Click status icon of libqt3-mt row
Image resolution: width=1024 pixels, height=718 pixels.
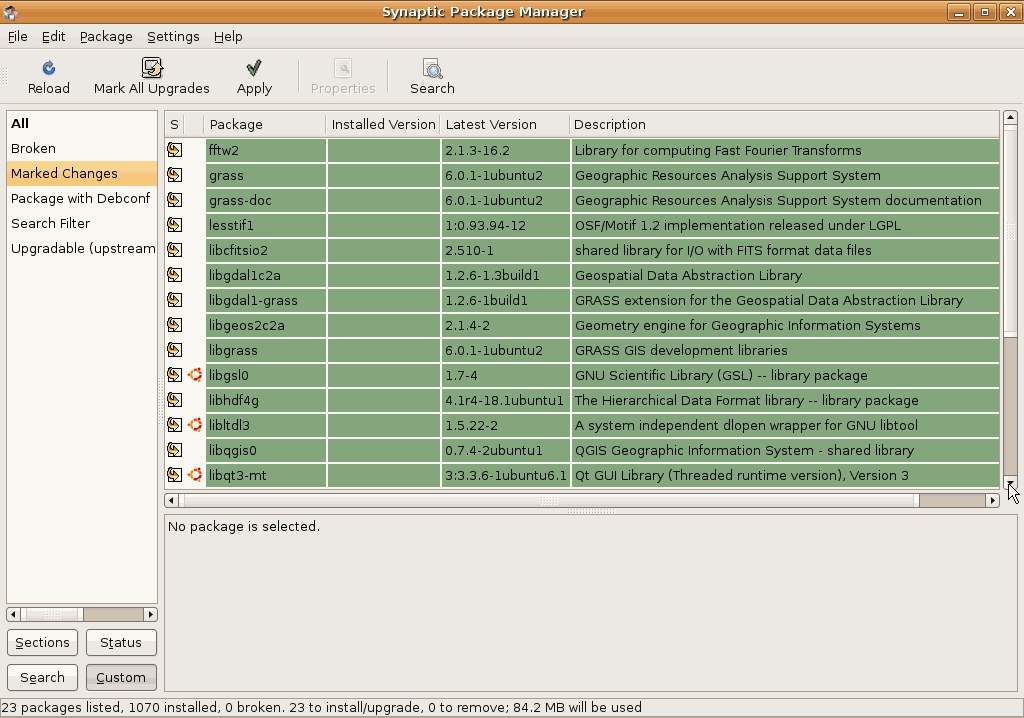(174, 476)
